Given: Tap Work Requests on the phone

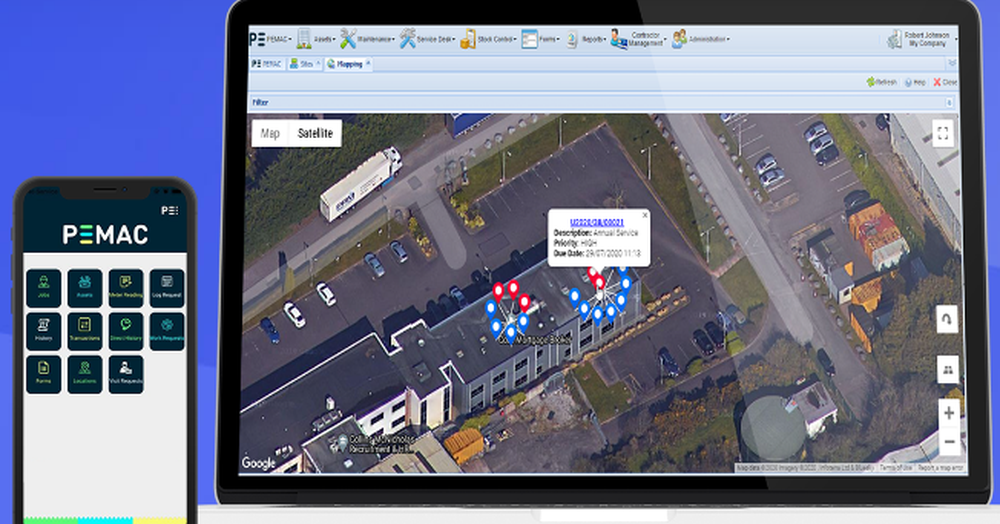Looking at the screenshot, I should coord(167,331).
